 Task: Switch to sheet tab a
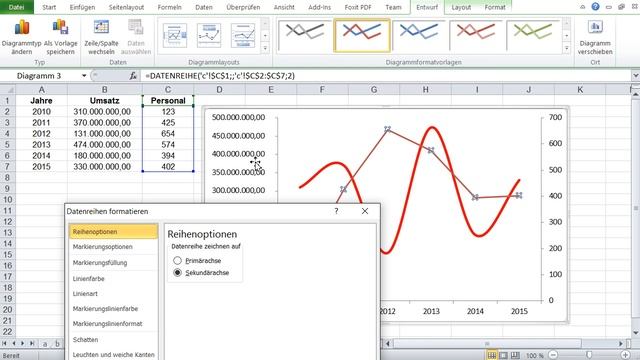pos(45,344)
